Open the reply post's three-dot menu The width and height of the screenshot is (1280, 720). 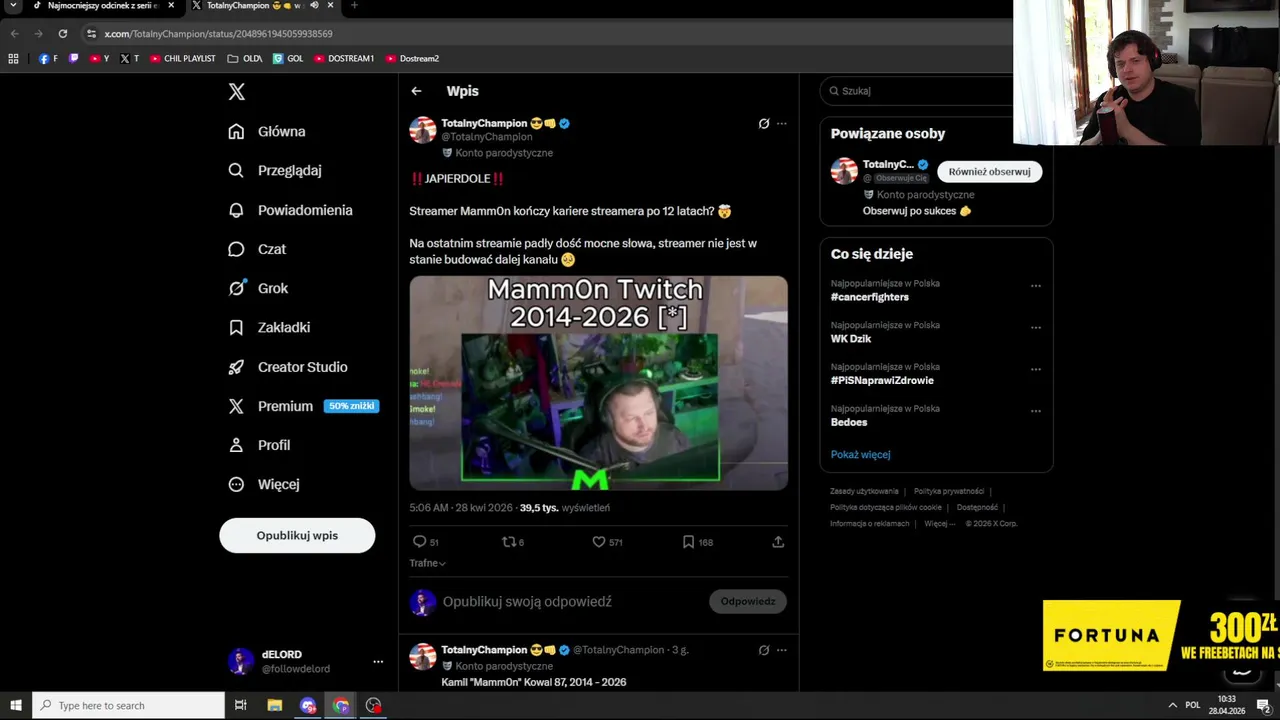pos(782,650)
